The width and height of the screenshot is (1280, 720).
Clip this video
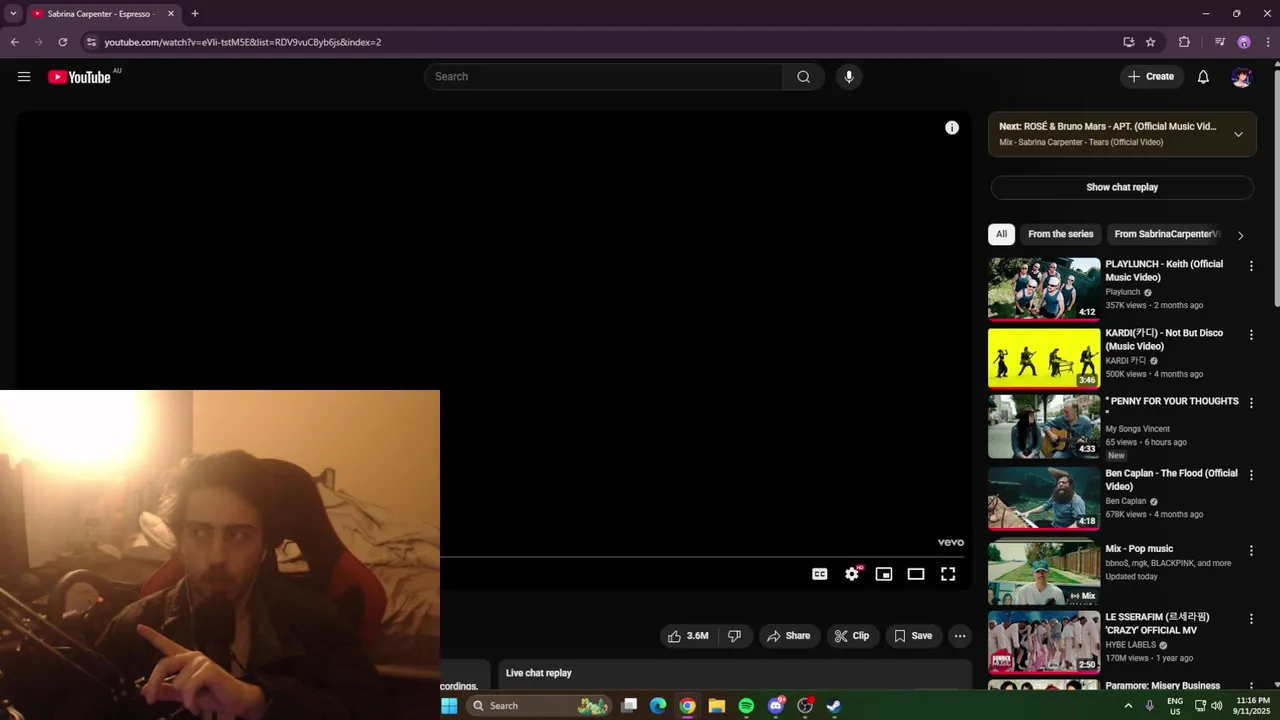(x=852, y=636)
